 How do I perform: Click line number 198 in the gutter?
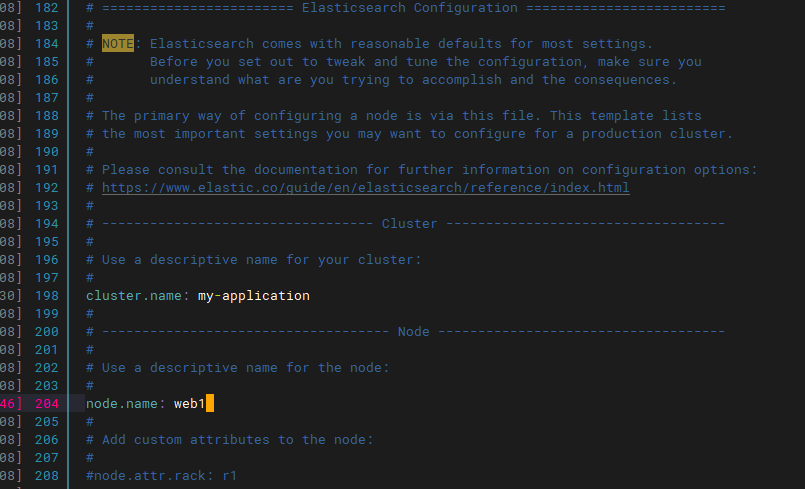pos(47,295)
